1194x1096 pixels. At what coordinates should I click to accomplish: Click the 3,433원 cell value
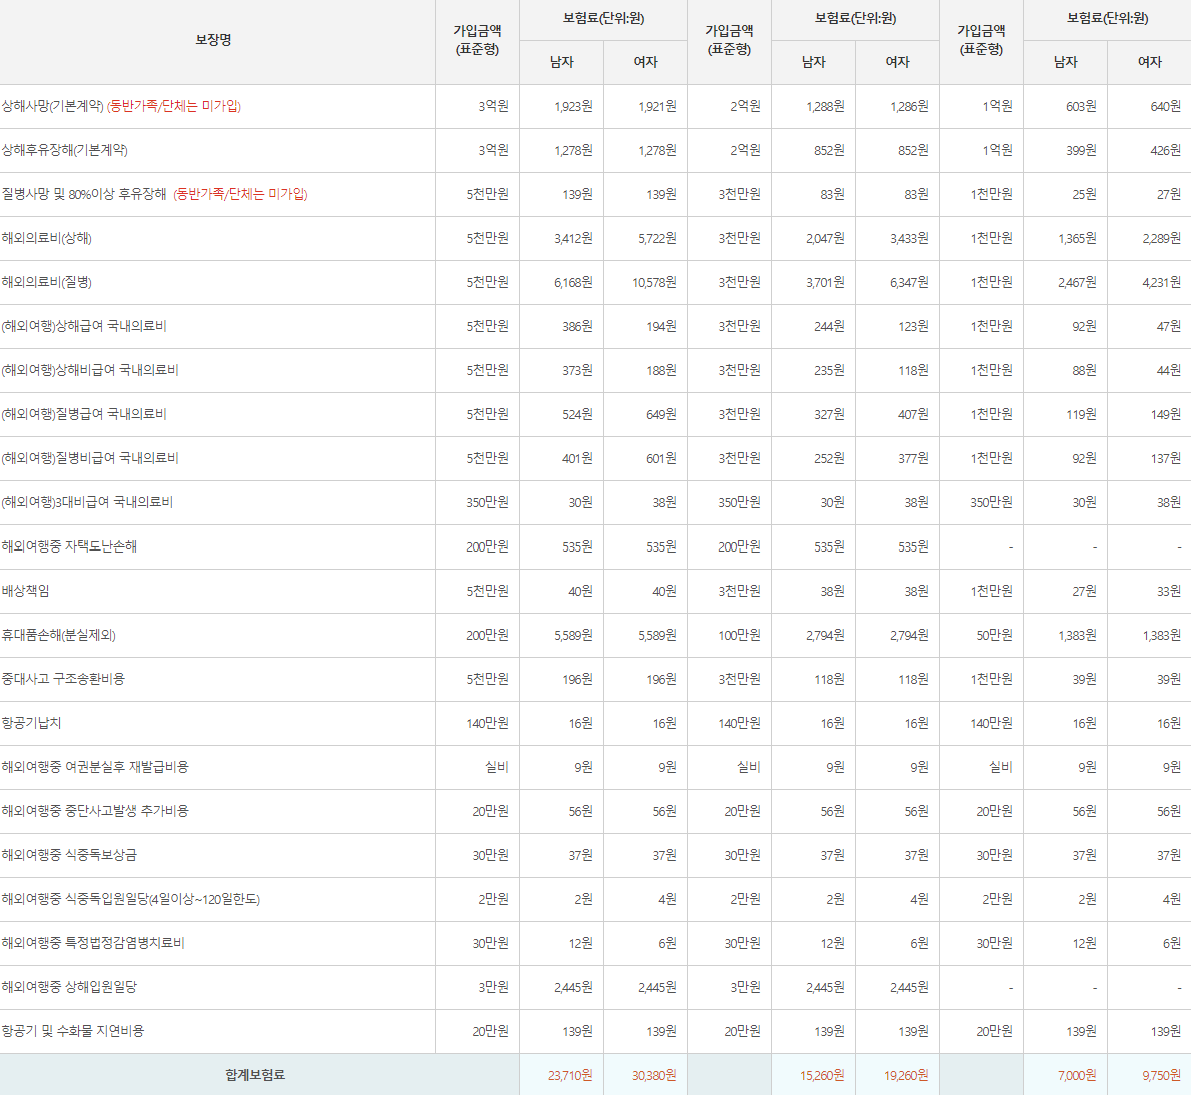point(908,239)
